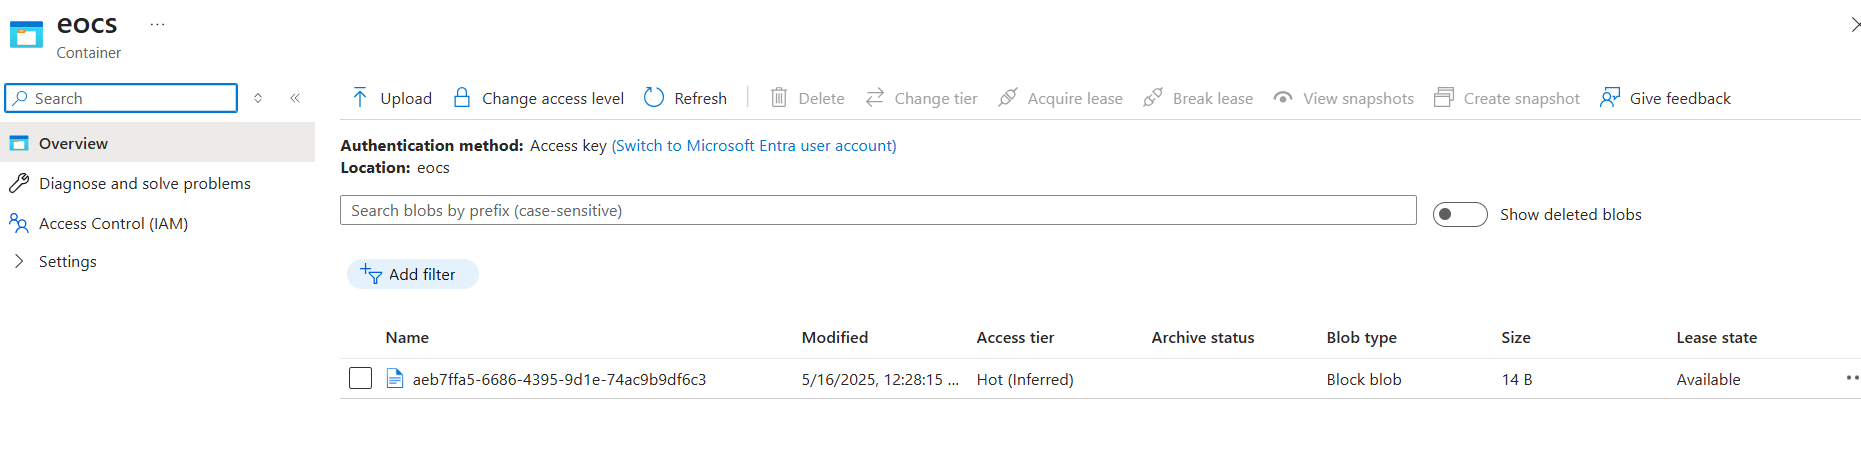Screen dimensions: 1861x449
Task: Sort by the Archive status column header
Action: coord(1203,337)
